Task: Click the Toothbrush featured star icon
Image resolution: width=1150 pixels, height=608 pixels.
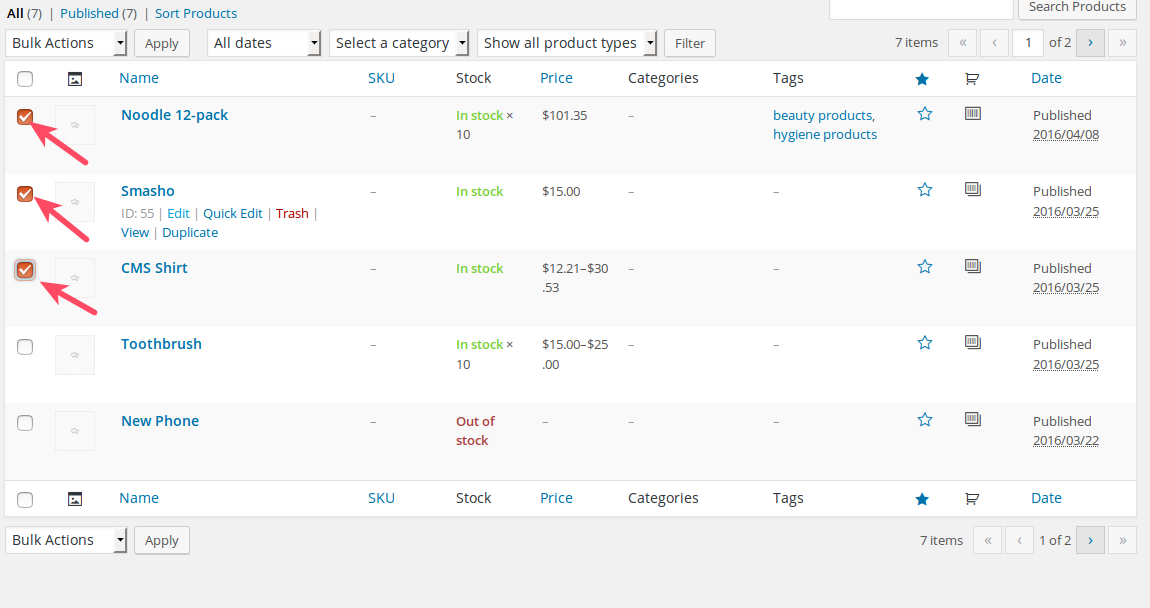Action: click(x=925, y=343)
